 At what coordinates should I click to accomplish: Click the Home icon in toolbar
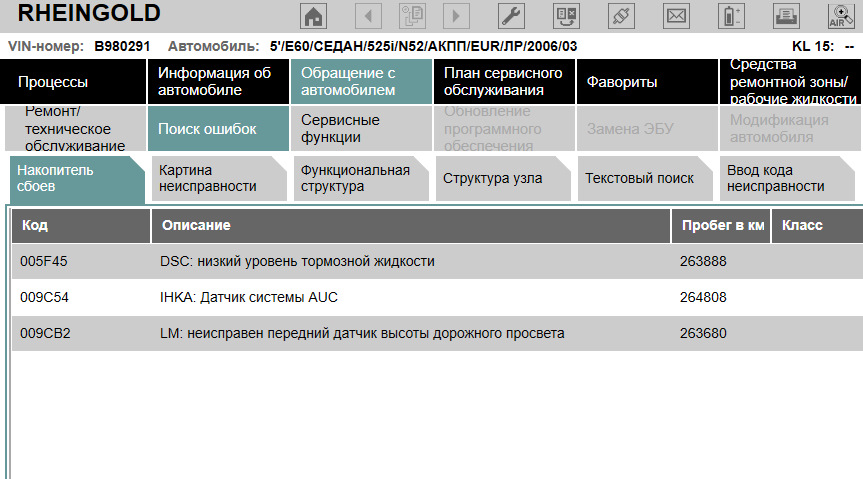(x=313, y=16)
